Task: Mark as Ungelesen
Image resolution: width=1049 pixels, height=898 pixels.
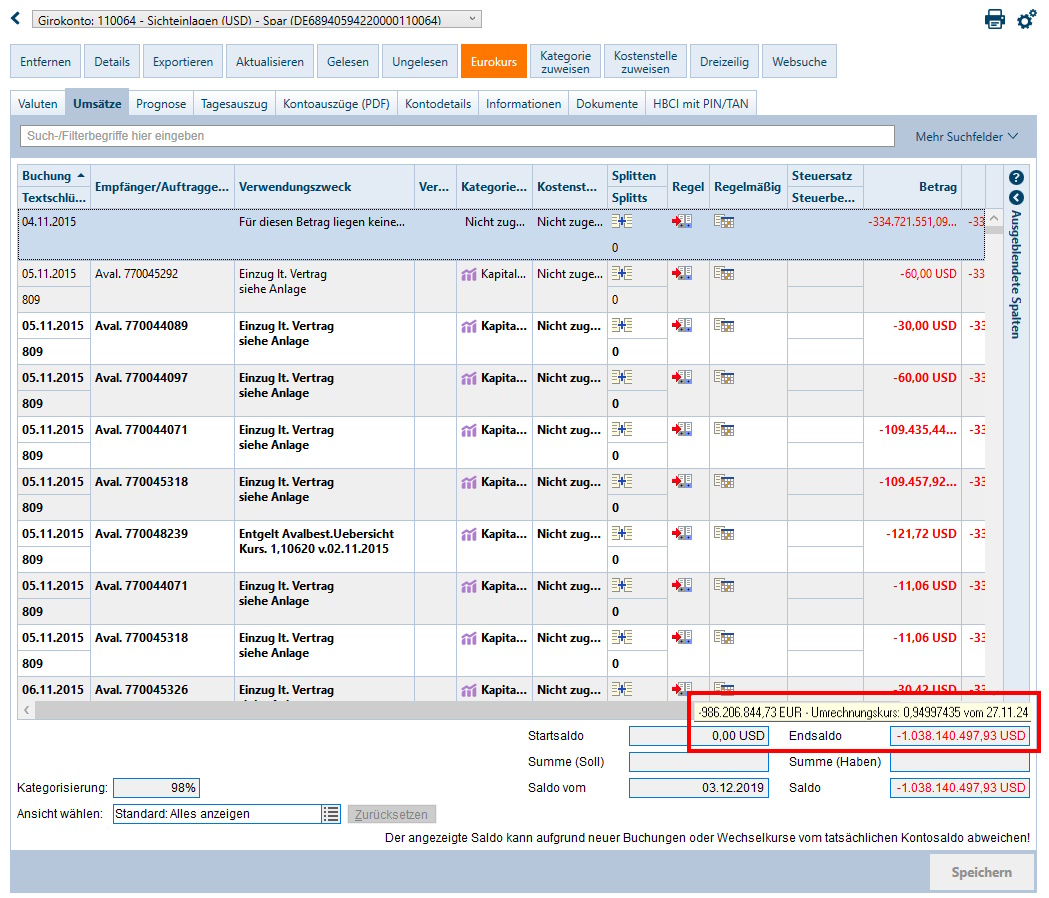Action: (419, 62)
